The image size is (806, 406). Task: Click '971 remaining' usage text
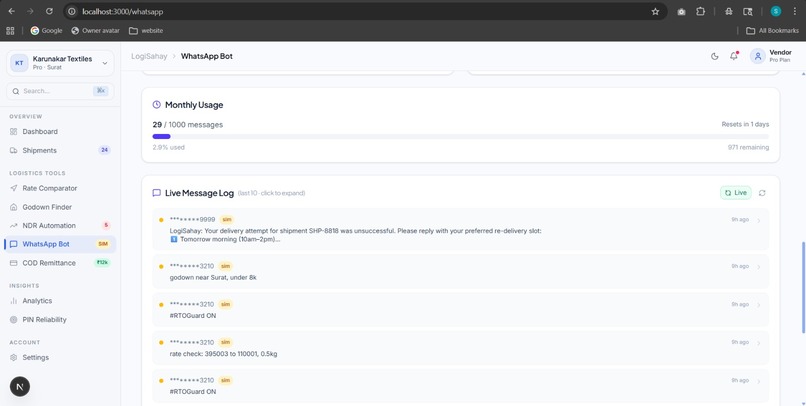tap(748, 147)
